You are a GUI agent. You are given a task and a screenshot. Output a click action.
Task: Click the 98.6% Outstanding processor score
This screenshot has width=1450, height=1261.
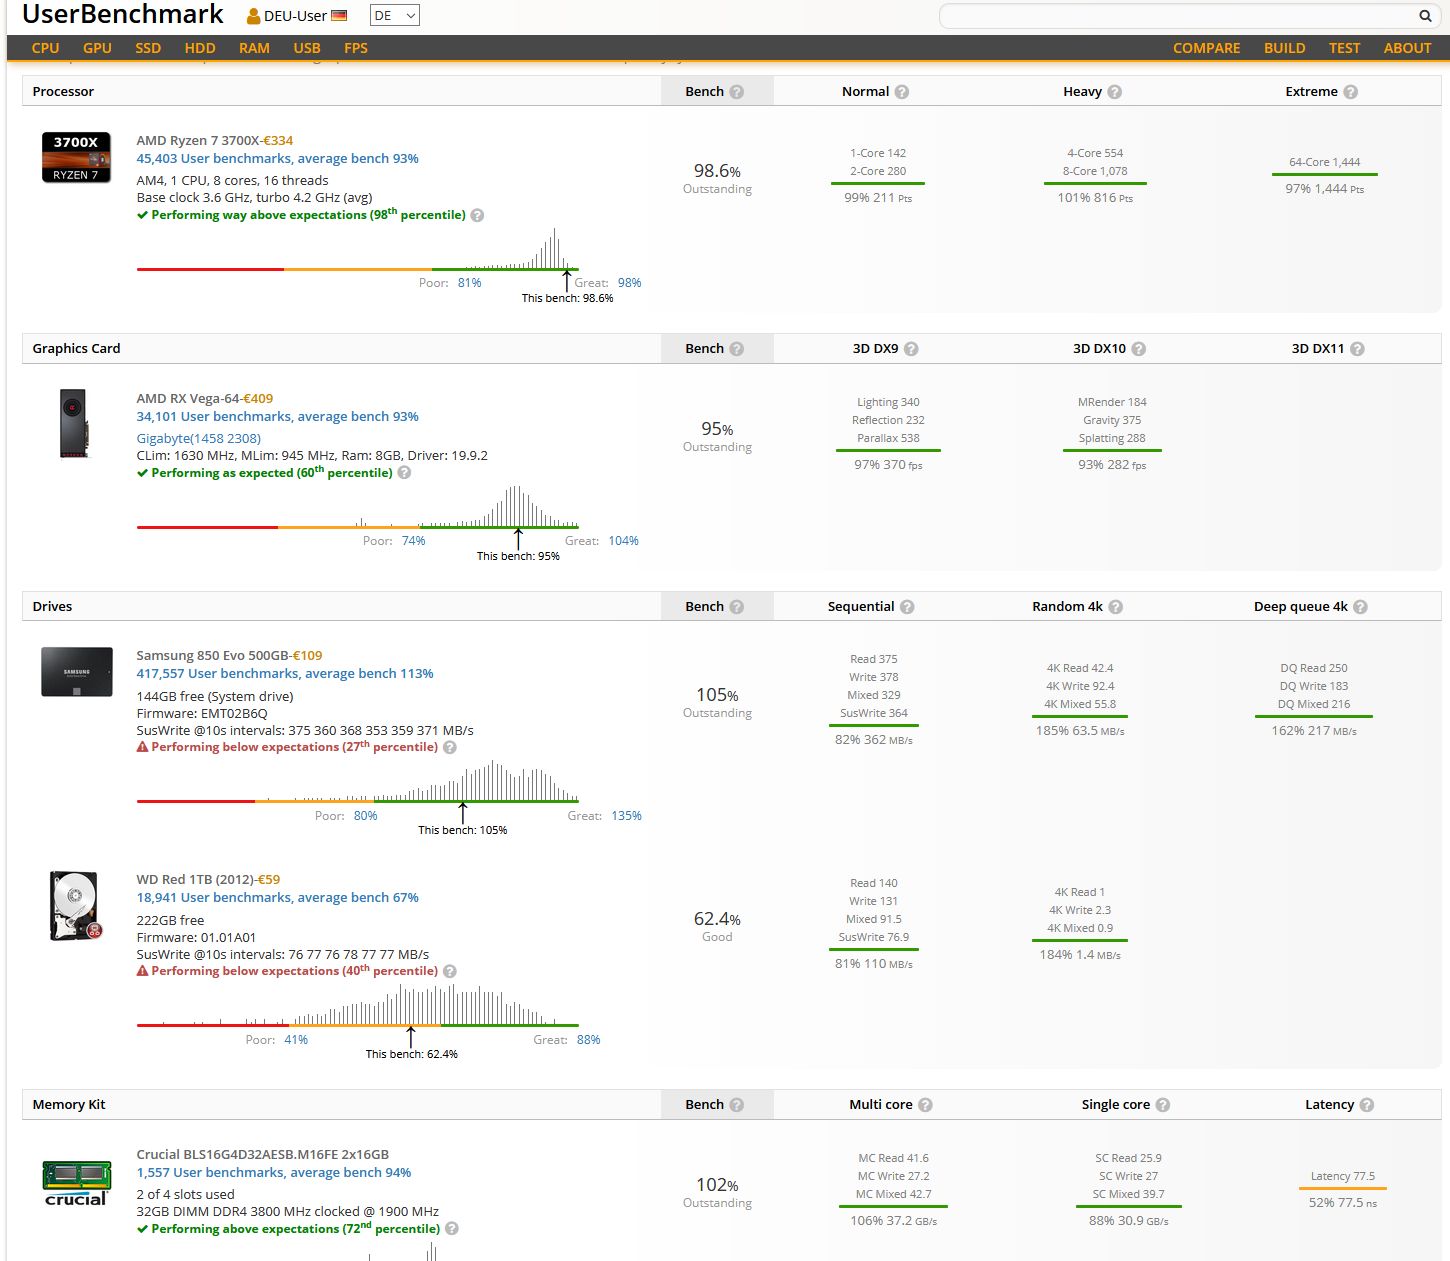tap(717, 178)
